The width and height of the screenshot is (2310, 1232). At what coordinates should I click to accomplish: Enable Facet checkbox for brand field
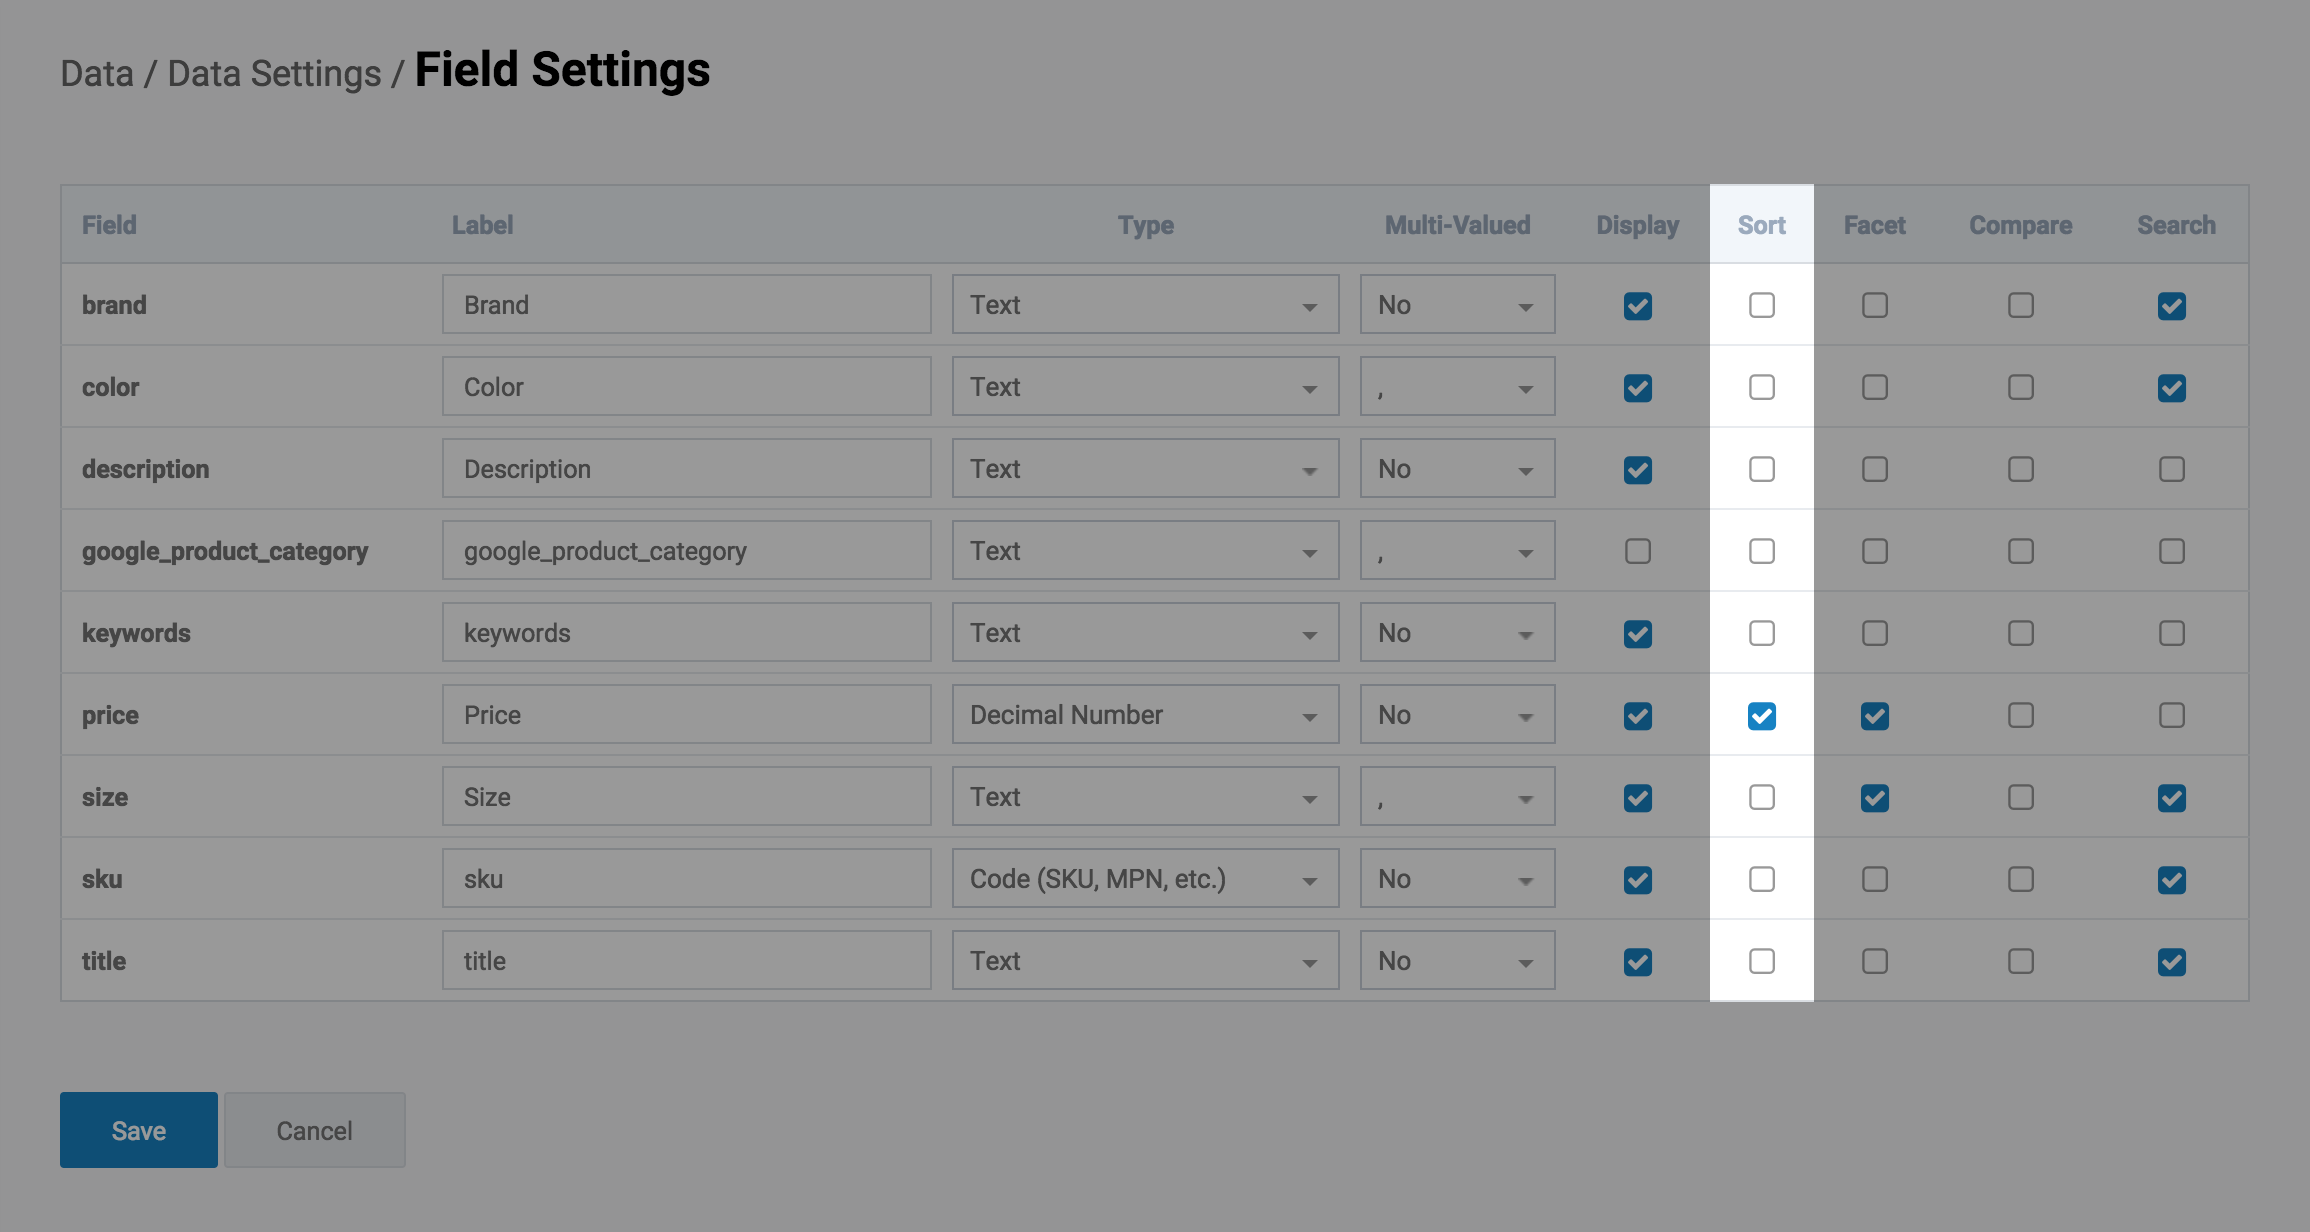point(1874,305)
